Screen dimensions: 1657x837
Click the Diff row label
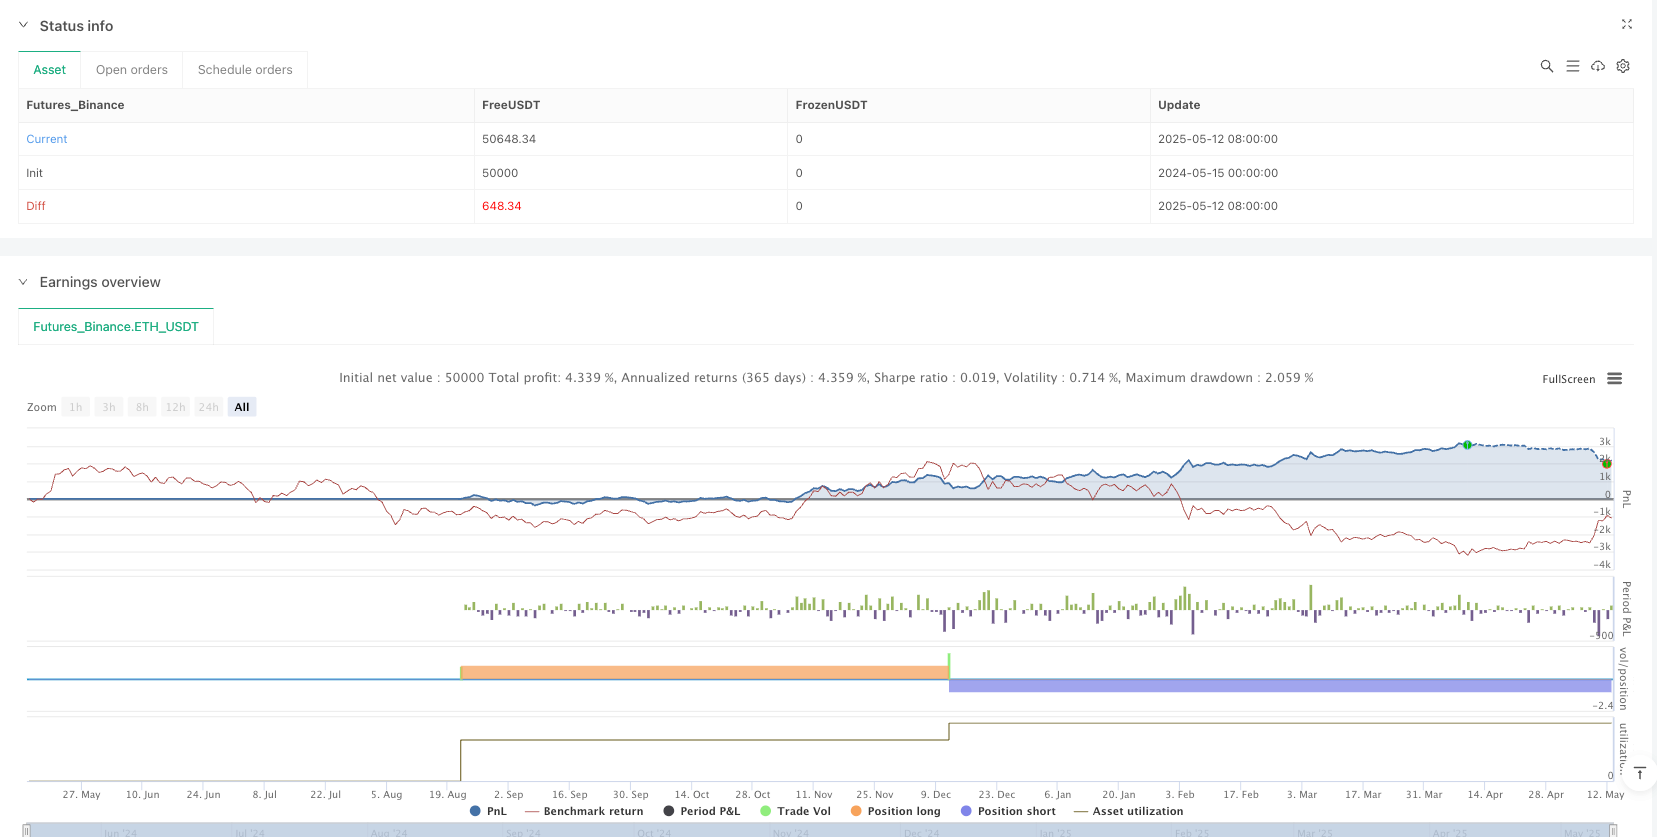point(36,206)
